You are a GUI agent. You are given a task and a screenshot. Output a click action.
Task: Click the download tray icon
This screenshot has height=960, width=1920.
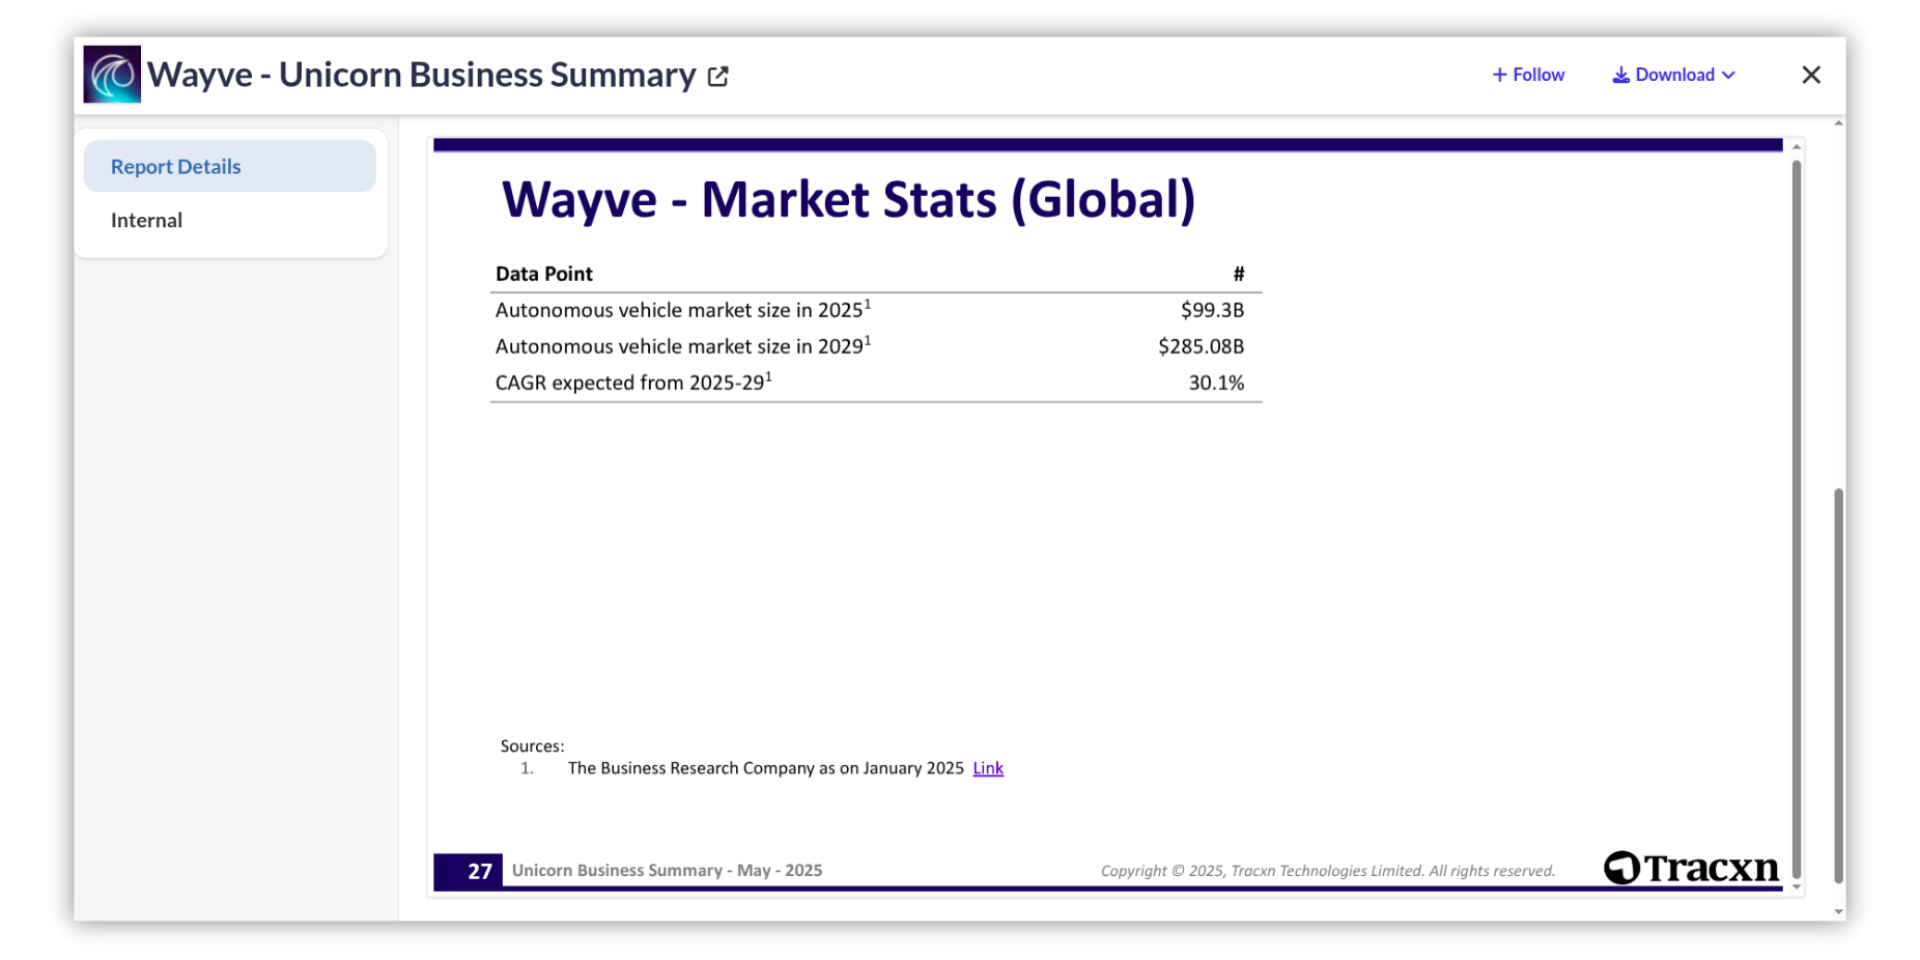tap(1620, 75)
